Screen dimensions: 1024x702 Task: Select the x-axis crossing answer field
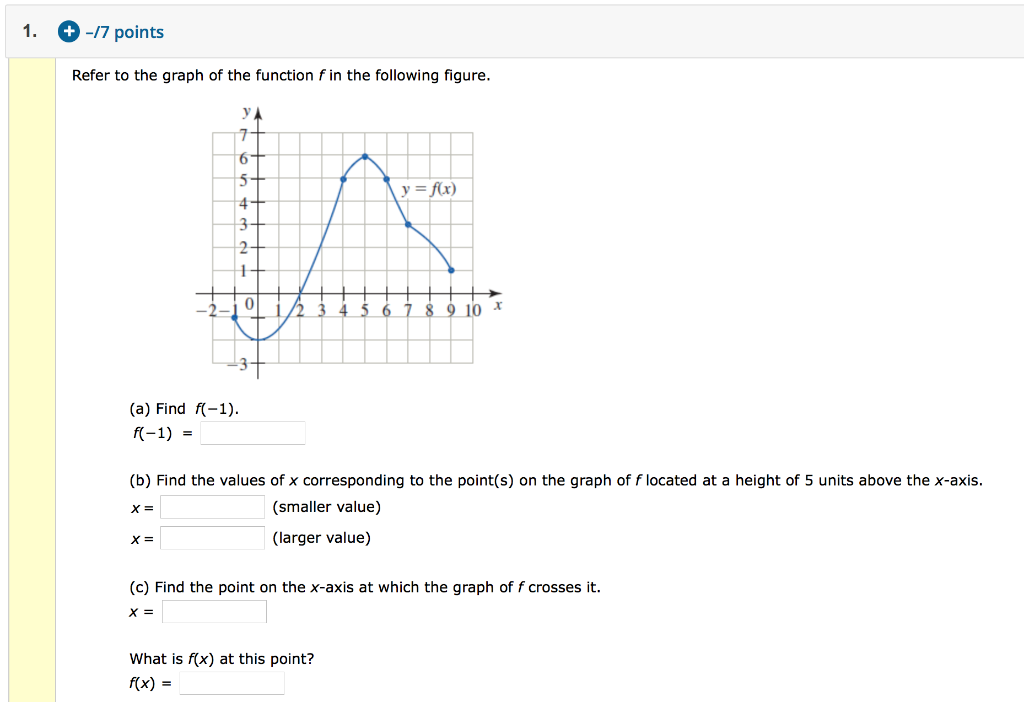point(214,611)
